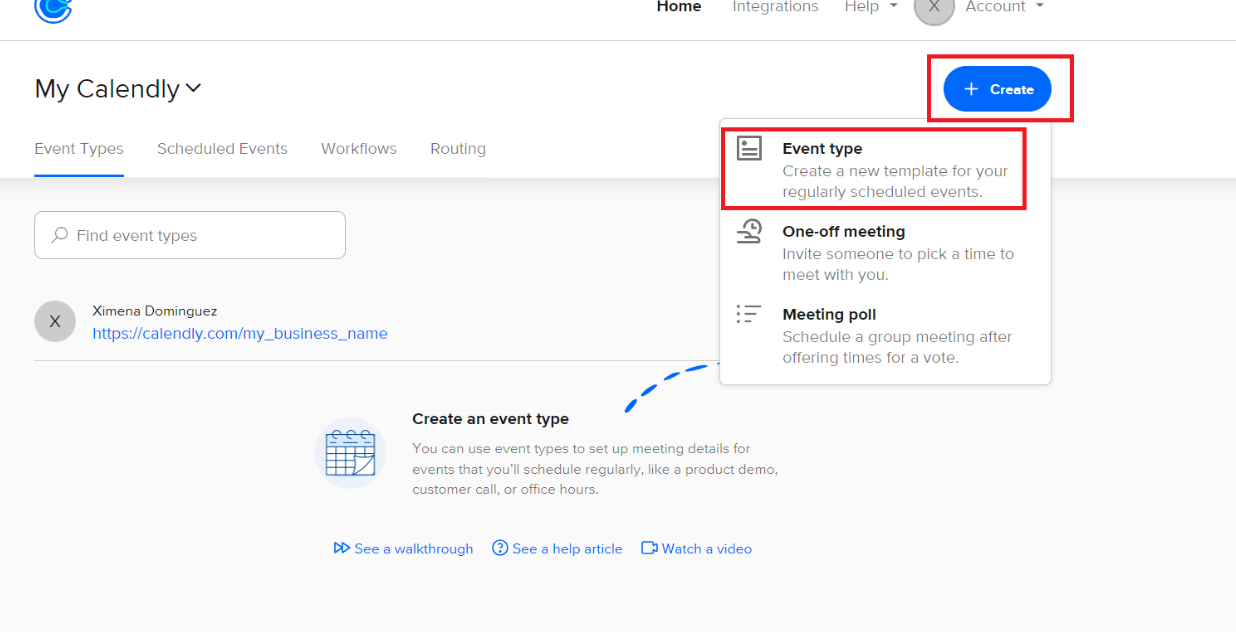The image size is (1236, 632).
Task: Click the account avatar circle in header
Action: (x=934, y=8)
